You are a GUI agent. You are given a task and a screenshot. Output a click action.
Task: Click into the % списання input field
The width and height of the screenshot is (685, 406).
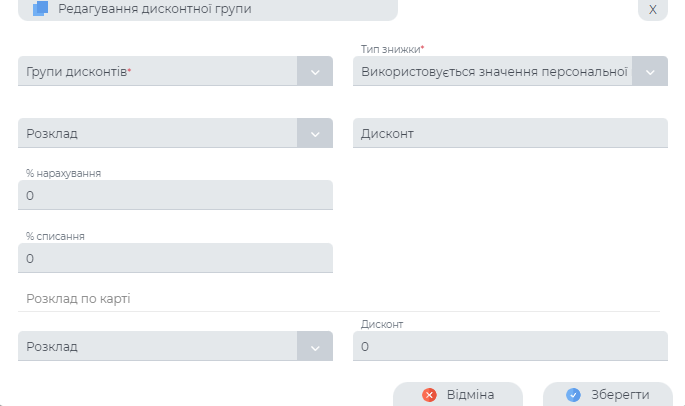click(x=175, y=258)
